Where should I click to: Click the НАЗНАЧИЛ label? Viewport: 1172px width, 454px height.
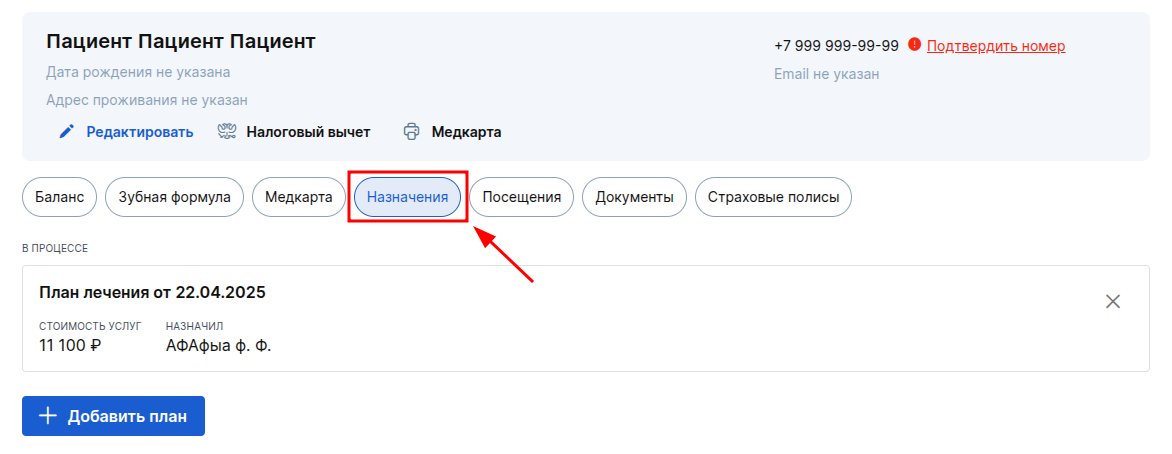(194, 326)
